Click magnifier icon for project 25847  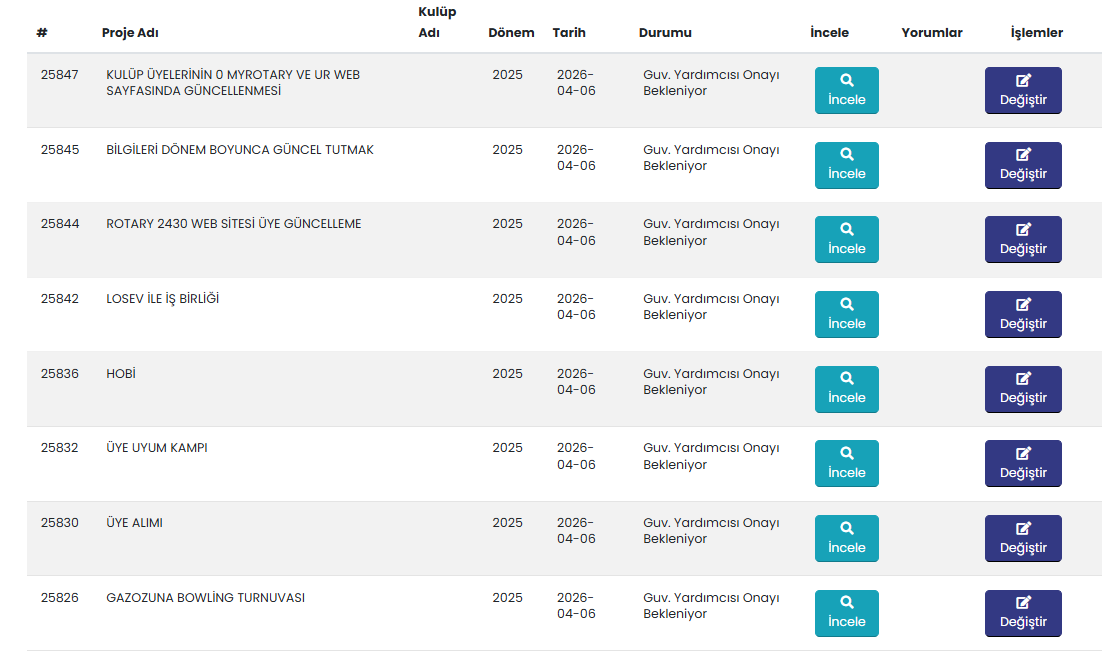click(846, 80)
